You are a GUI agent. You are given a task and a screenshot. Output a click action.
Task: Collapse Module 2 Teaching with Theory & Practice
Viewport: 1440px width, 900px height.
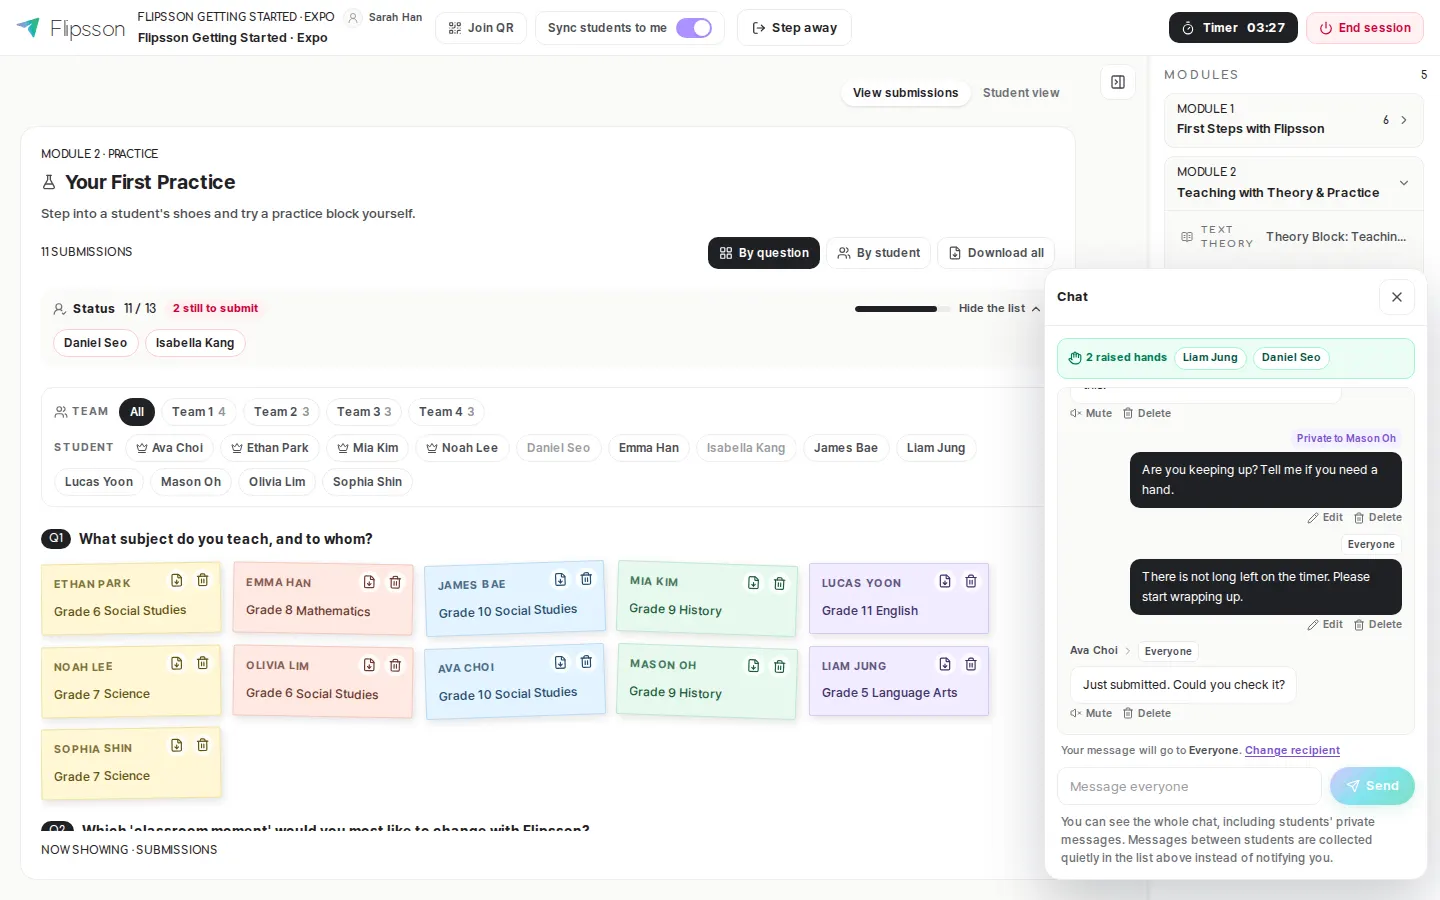click(1293, 183)
